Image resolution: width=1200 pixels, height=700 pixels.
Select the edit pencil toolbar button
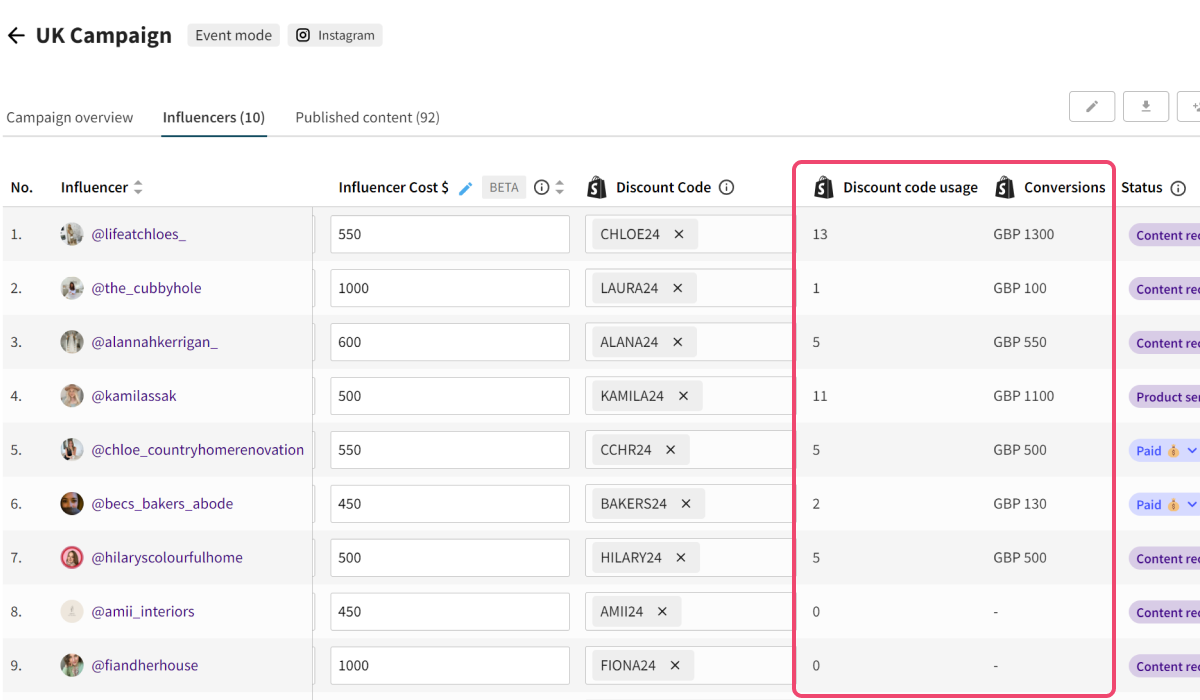tap(1091, 106)
